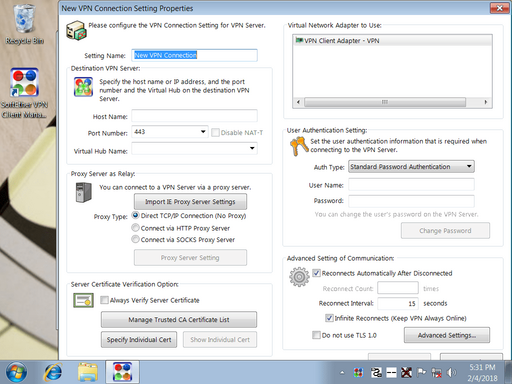512x384 pixels.
Task: Open Internet Explorer from the taskbar
Action: tap(53, 372)
